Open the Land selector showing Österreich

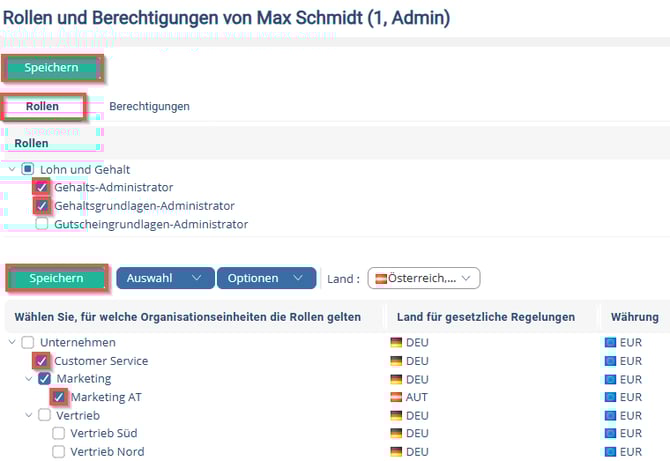point(425,278)
